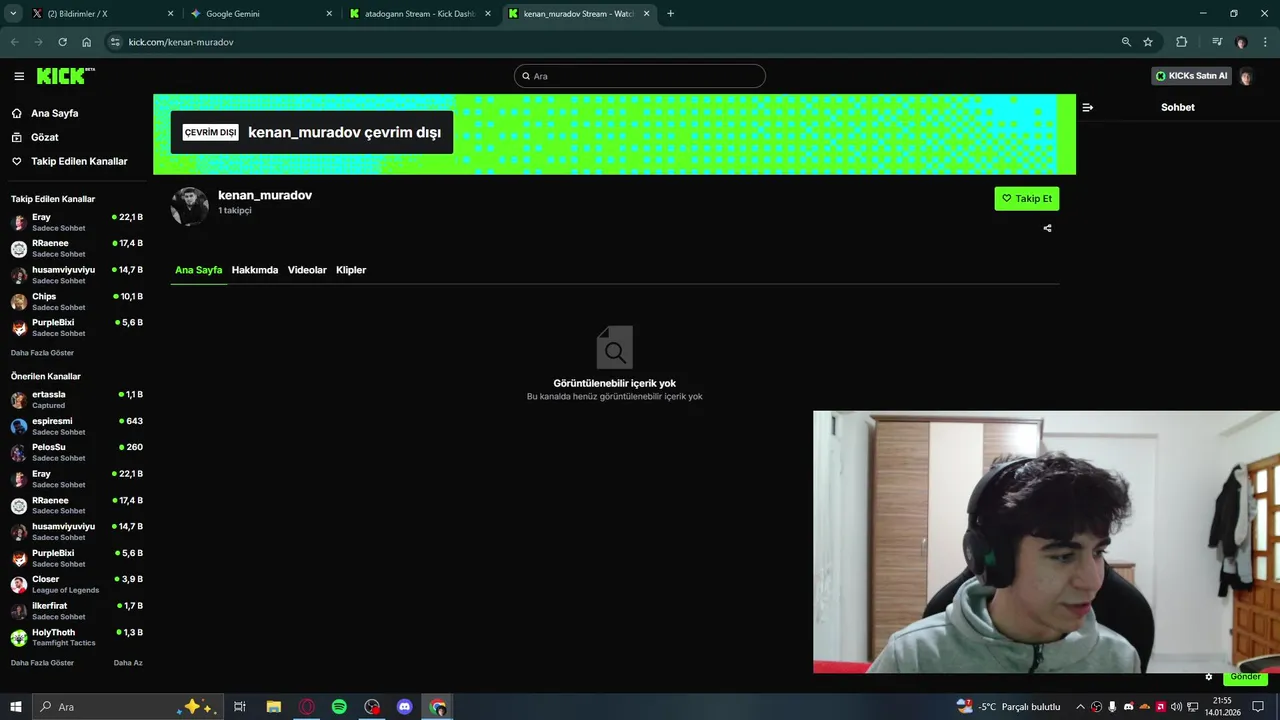Select the Ana Sayfa channel tab
The width and height of the screenshot is (1280, 720).
click(x=198, y=270)
